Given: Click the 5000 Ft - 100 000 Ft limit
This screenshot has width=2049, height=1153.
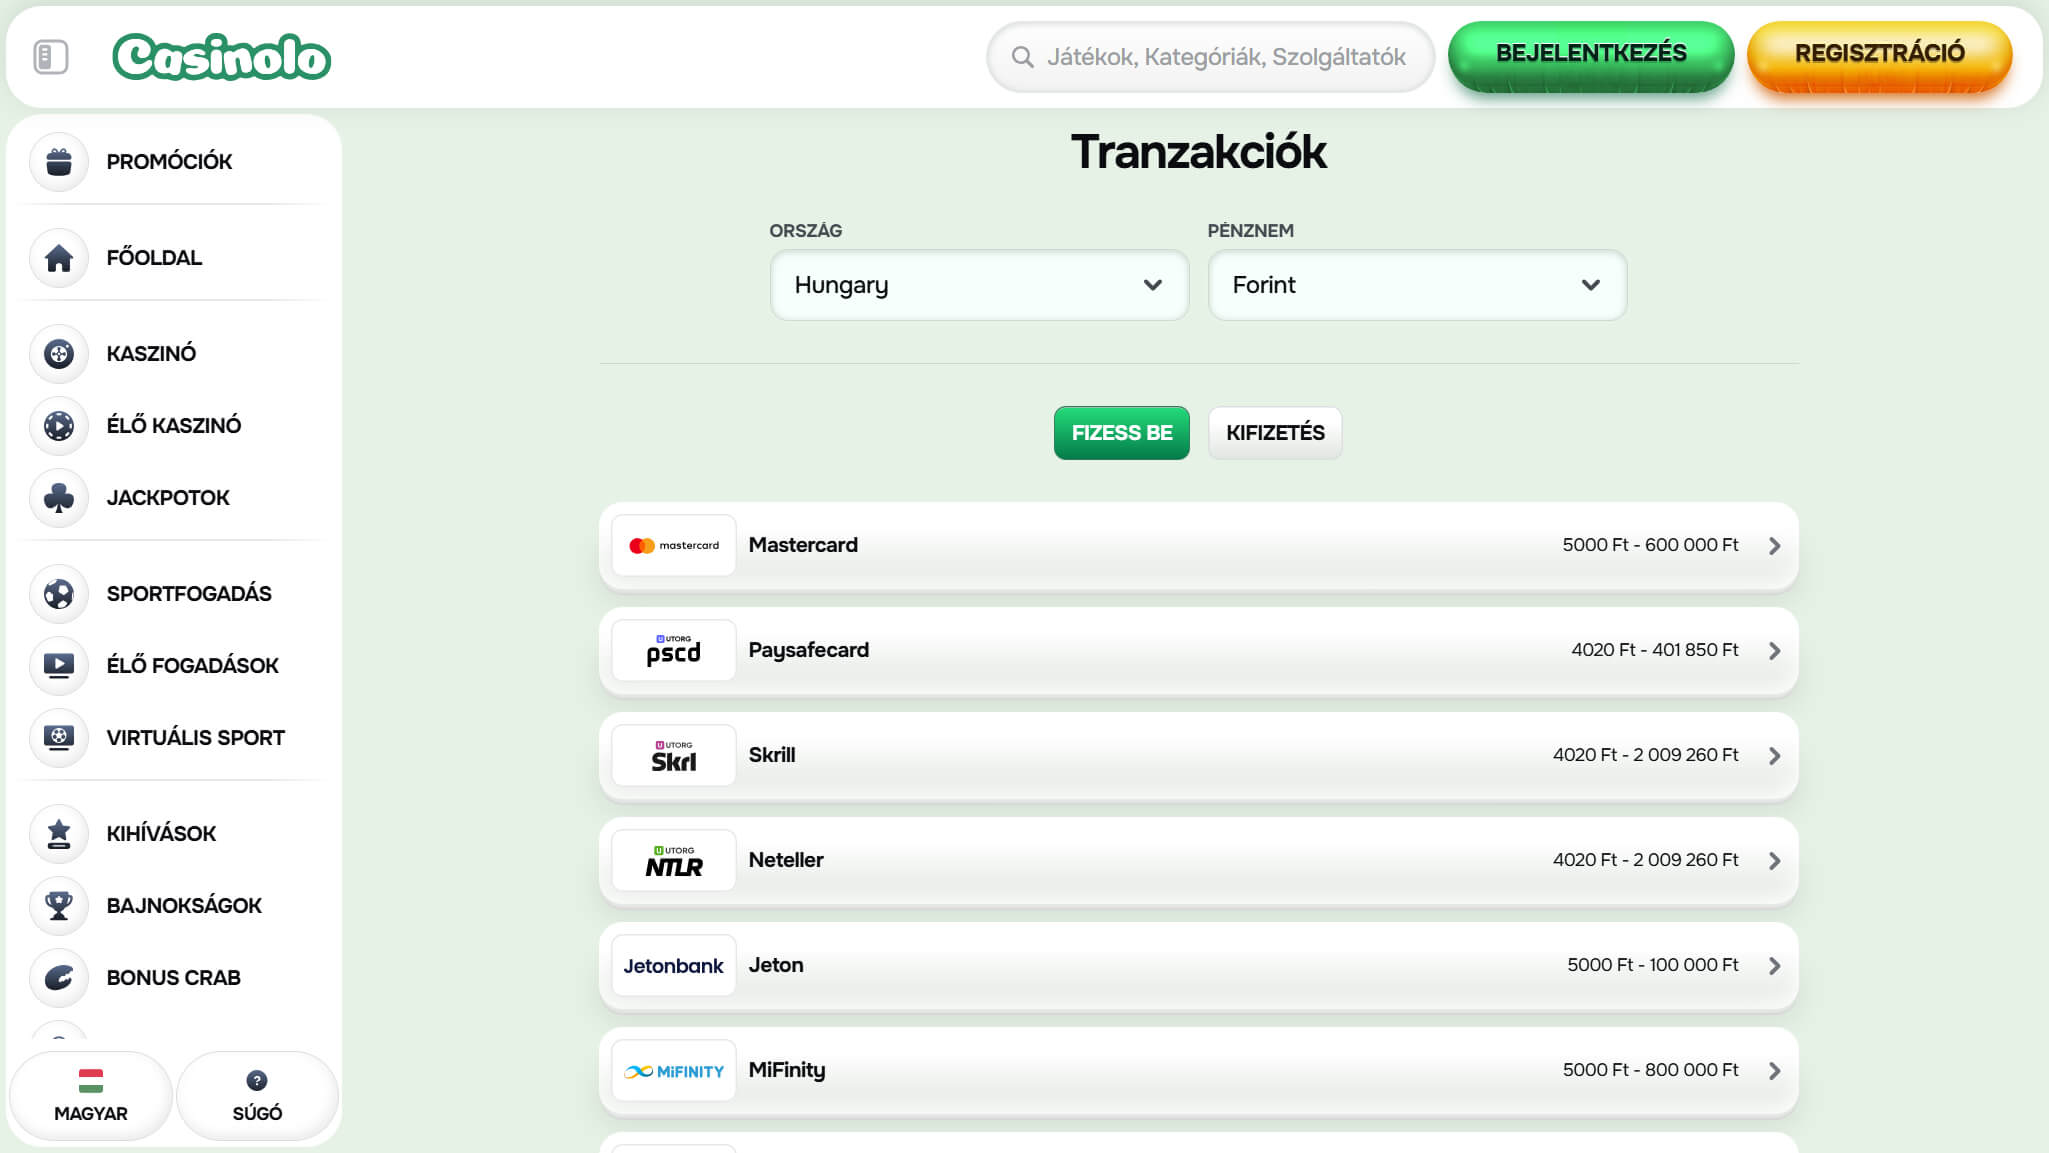Looking at the screenshot, I should [x=1653, y=965].
